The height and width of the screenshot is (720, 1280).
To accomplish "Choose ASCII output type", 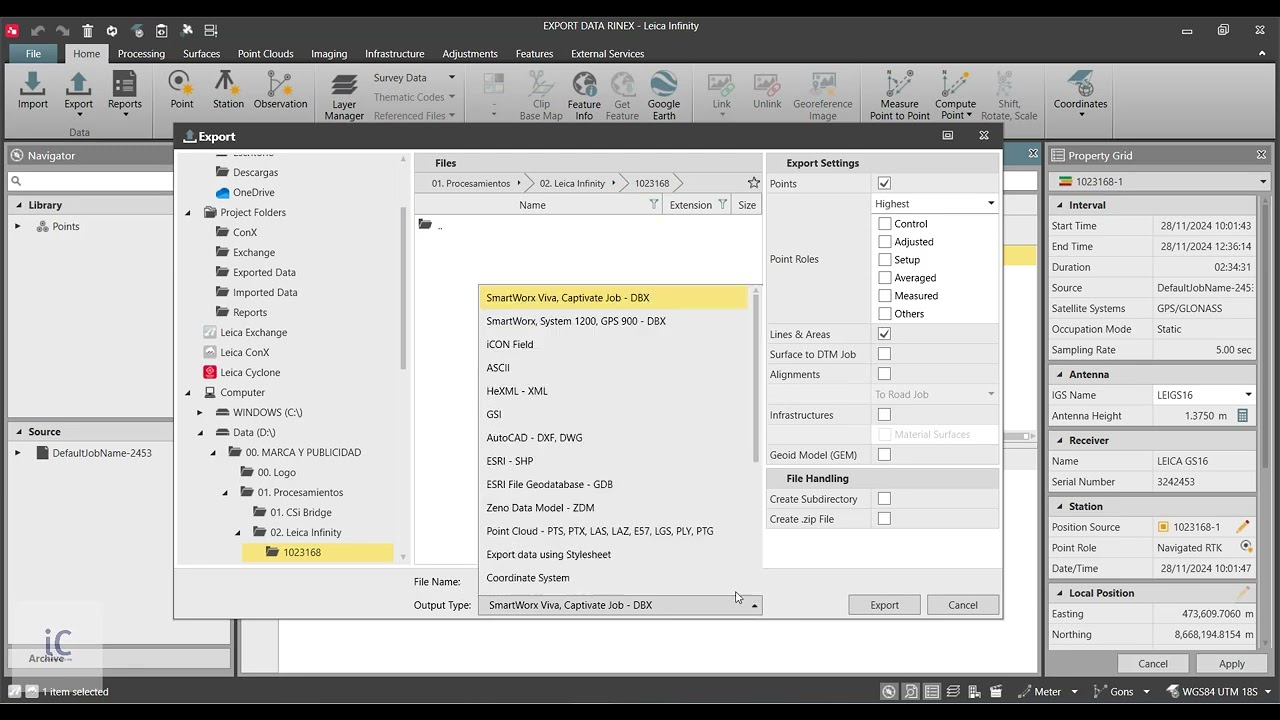I will pos(498,368).
